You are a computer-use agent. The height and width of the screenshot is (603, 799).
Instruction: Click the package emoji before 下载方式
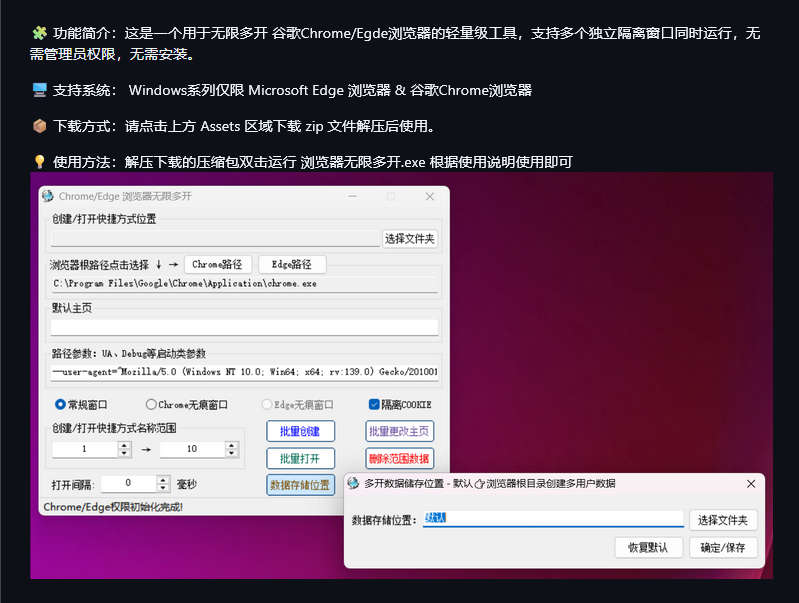point(39,126)
